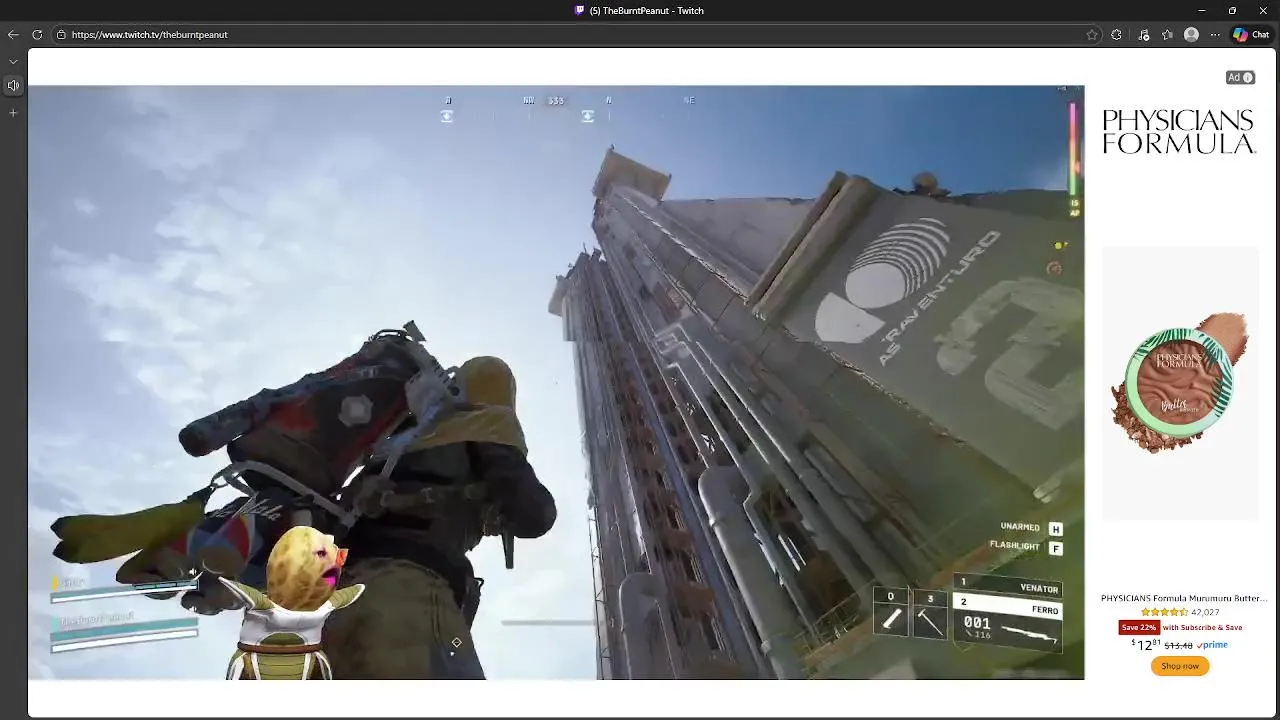
Task: Open the favorites hub icon
Action: tap(1167, 34)
